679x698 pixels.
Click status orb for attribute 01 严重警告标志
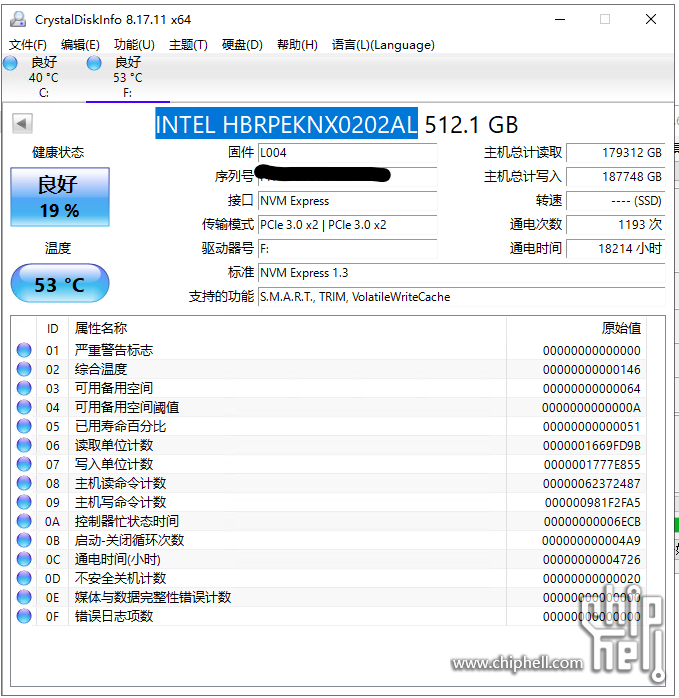(x=24, y=350)
